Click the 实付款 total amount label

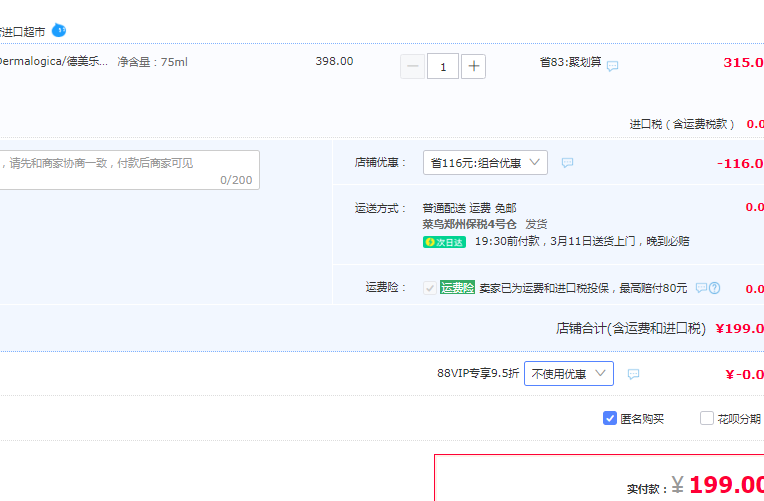[x=647, y=489]
